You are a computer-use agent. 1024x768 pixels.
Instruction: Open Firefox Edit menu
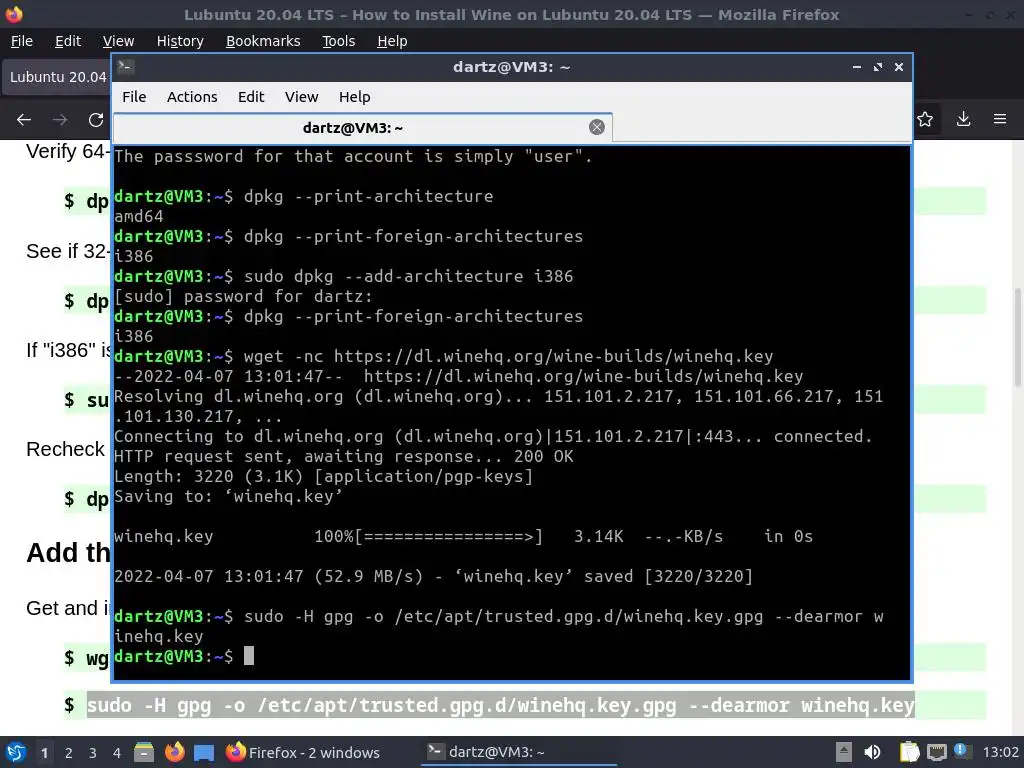pyautogui.click(x=68, y=41)
